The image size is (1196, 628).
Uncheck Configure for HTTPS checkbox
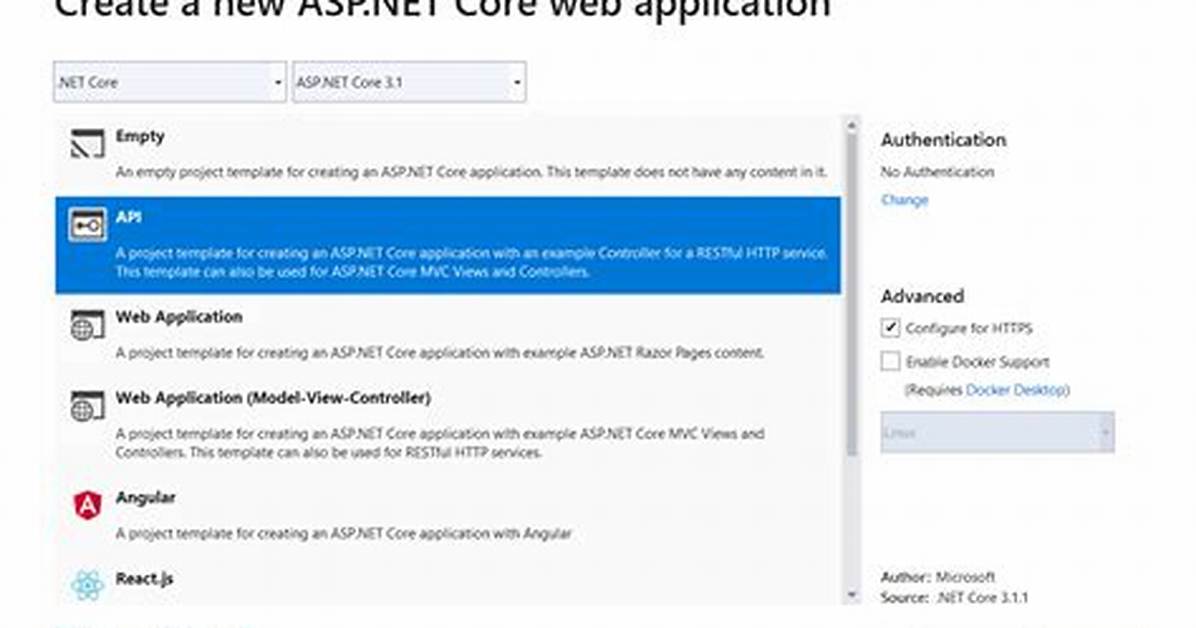[890, 328]
